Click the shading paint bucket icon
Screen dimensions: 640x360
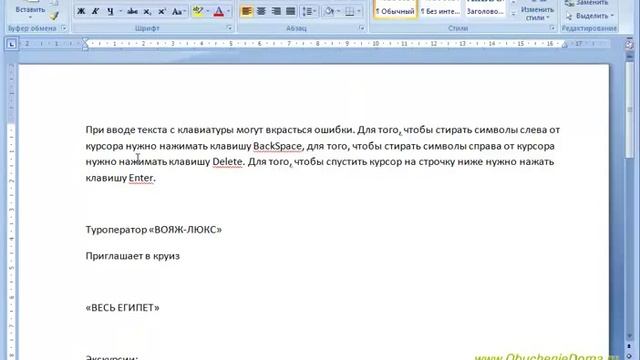[329, 11]
